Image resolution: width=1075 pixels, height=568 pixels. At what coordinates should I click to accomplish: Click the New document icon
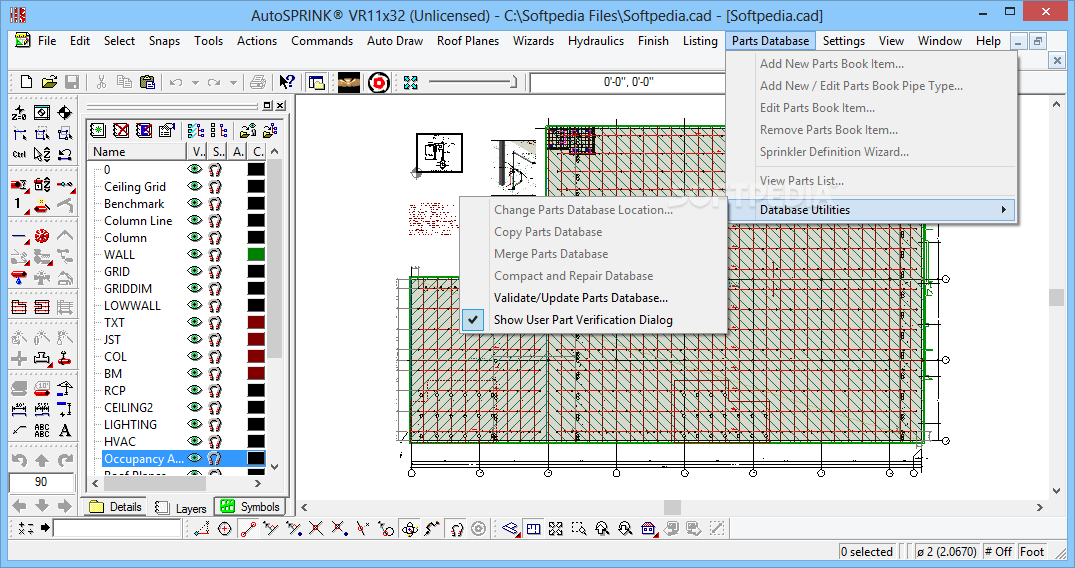point(26,82)
